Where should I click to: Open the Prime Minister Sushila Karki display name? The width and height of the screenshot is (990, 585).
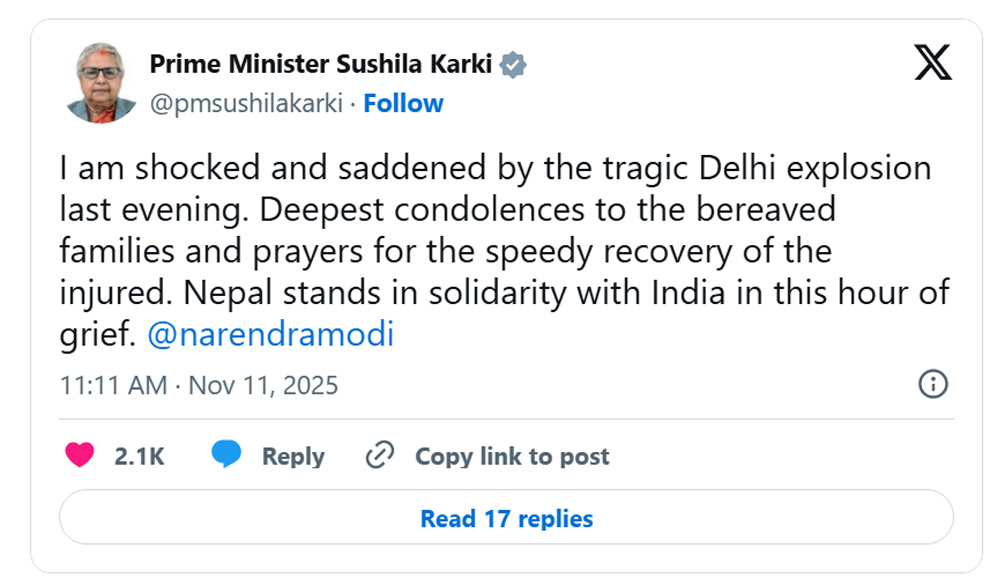[x=321, y=65]
